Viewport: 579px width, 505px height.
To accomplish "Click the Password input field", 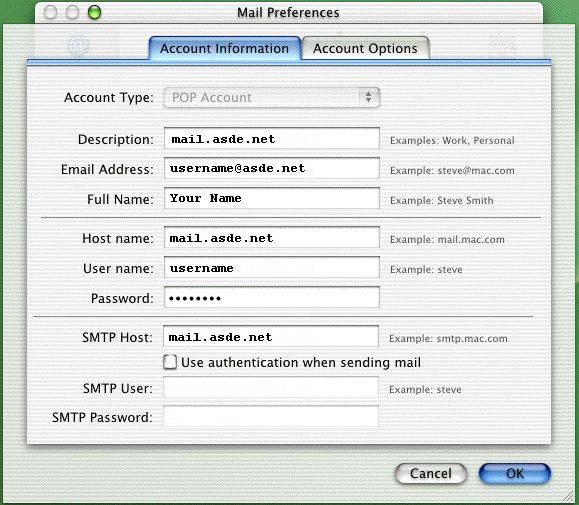I will (272, 297).
